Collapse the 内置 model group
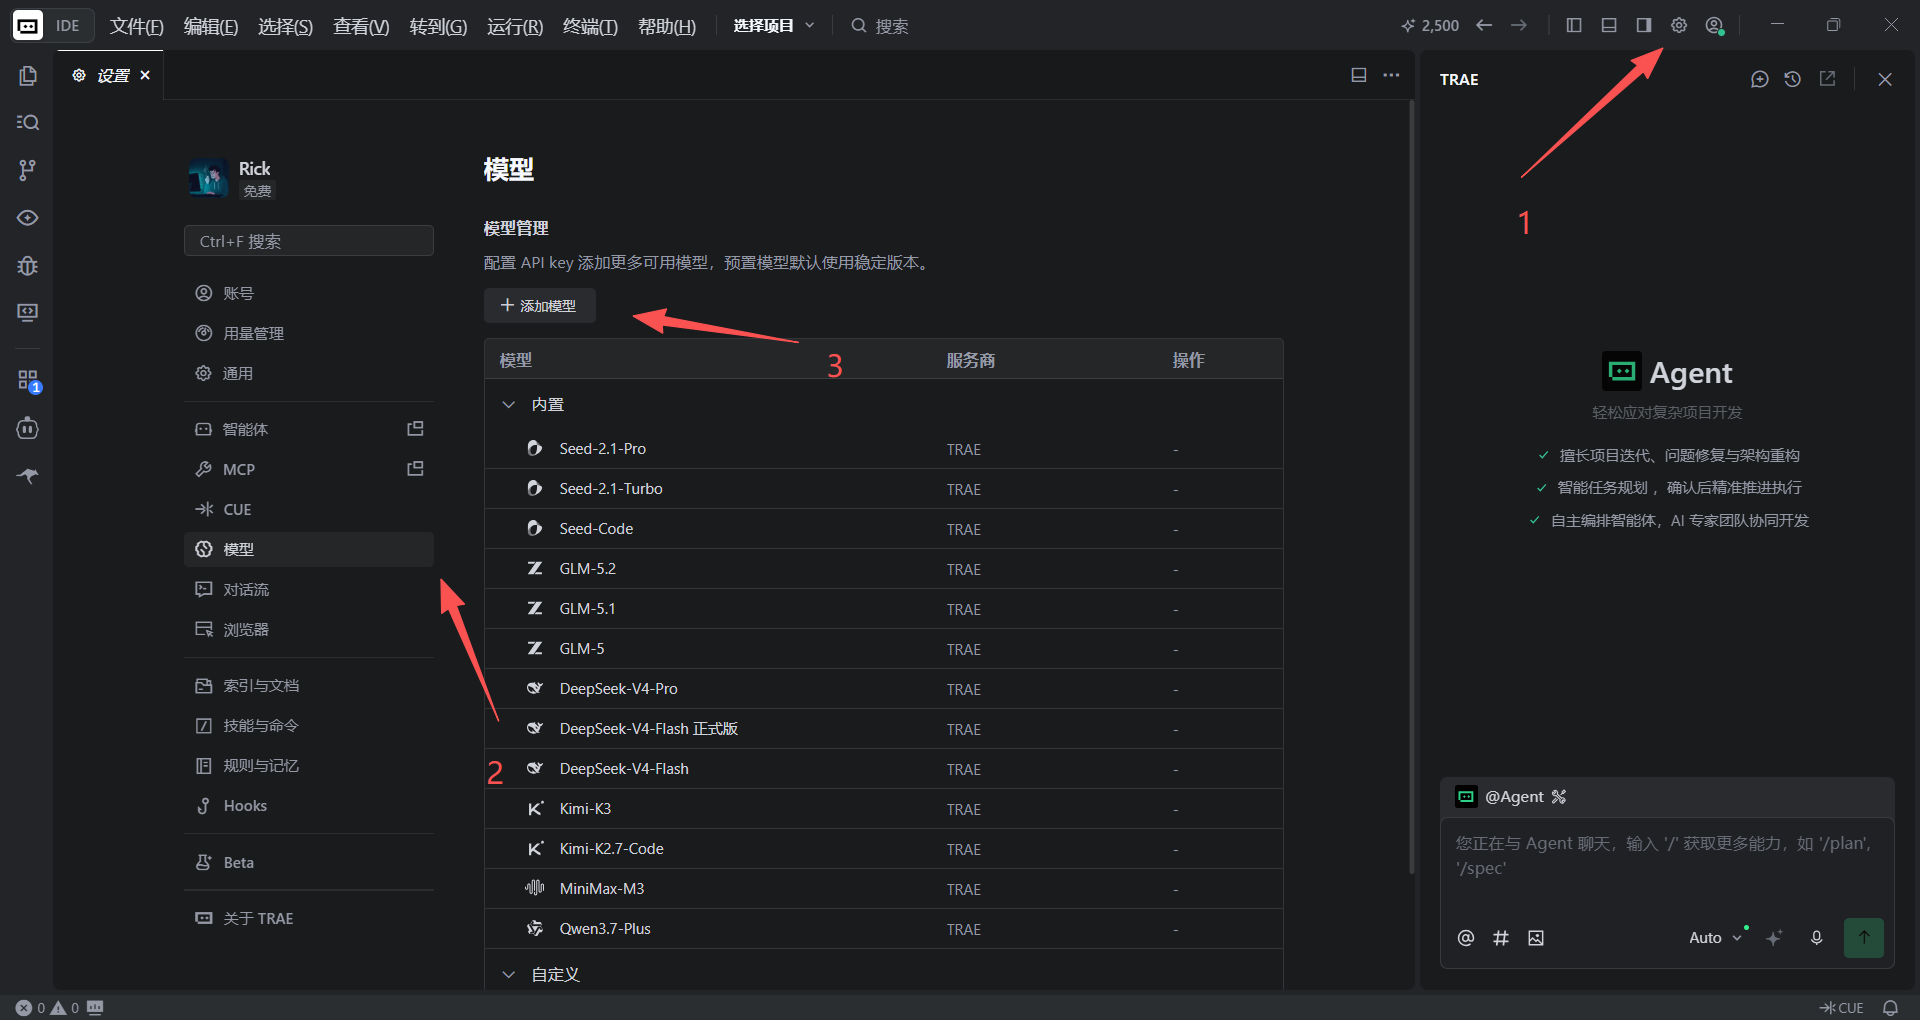 click(x=509, y=404)
